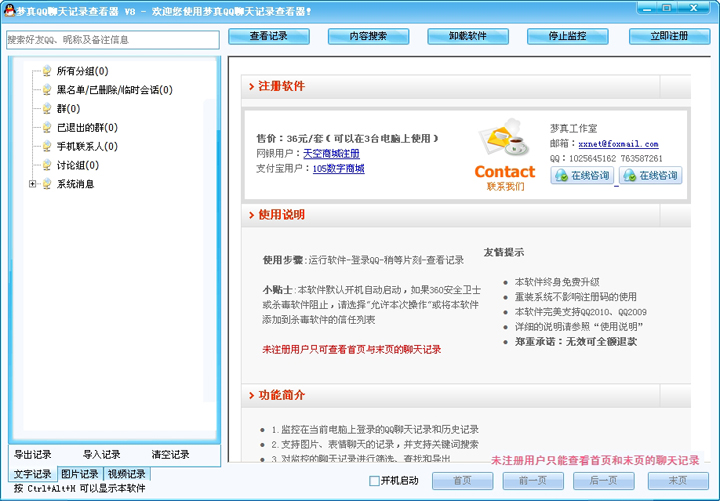Image resolution: width=720 pixels, height=501 pixels.
Task: Click the second 在线咨询 button
Action: [x=651, y=175]
